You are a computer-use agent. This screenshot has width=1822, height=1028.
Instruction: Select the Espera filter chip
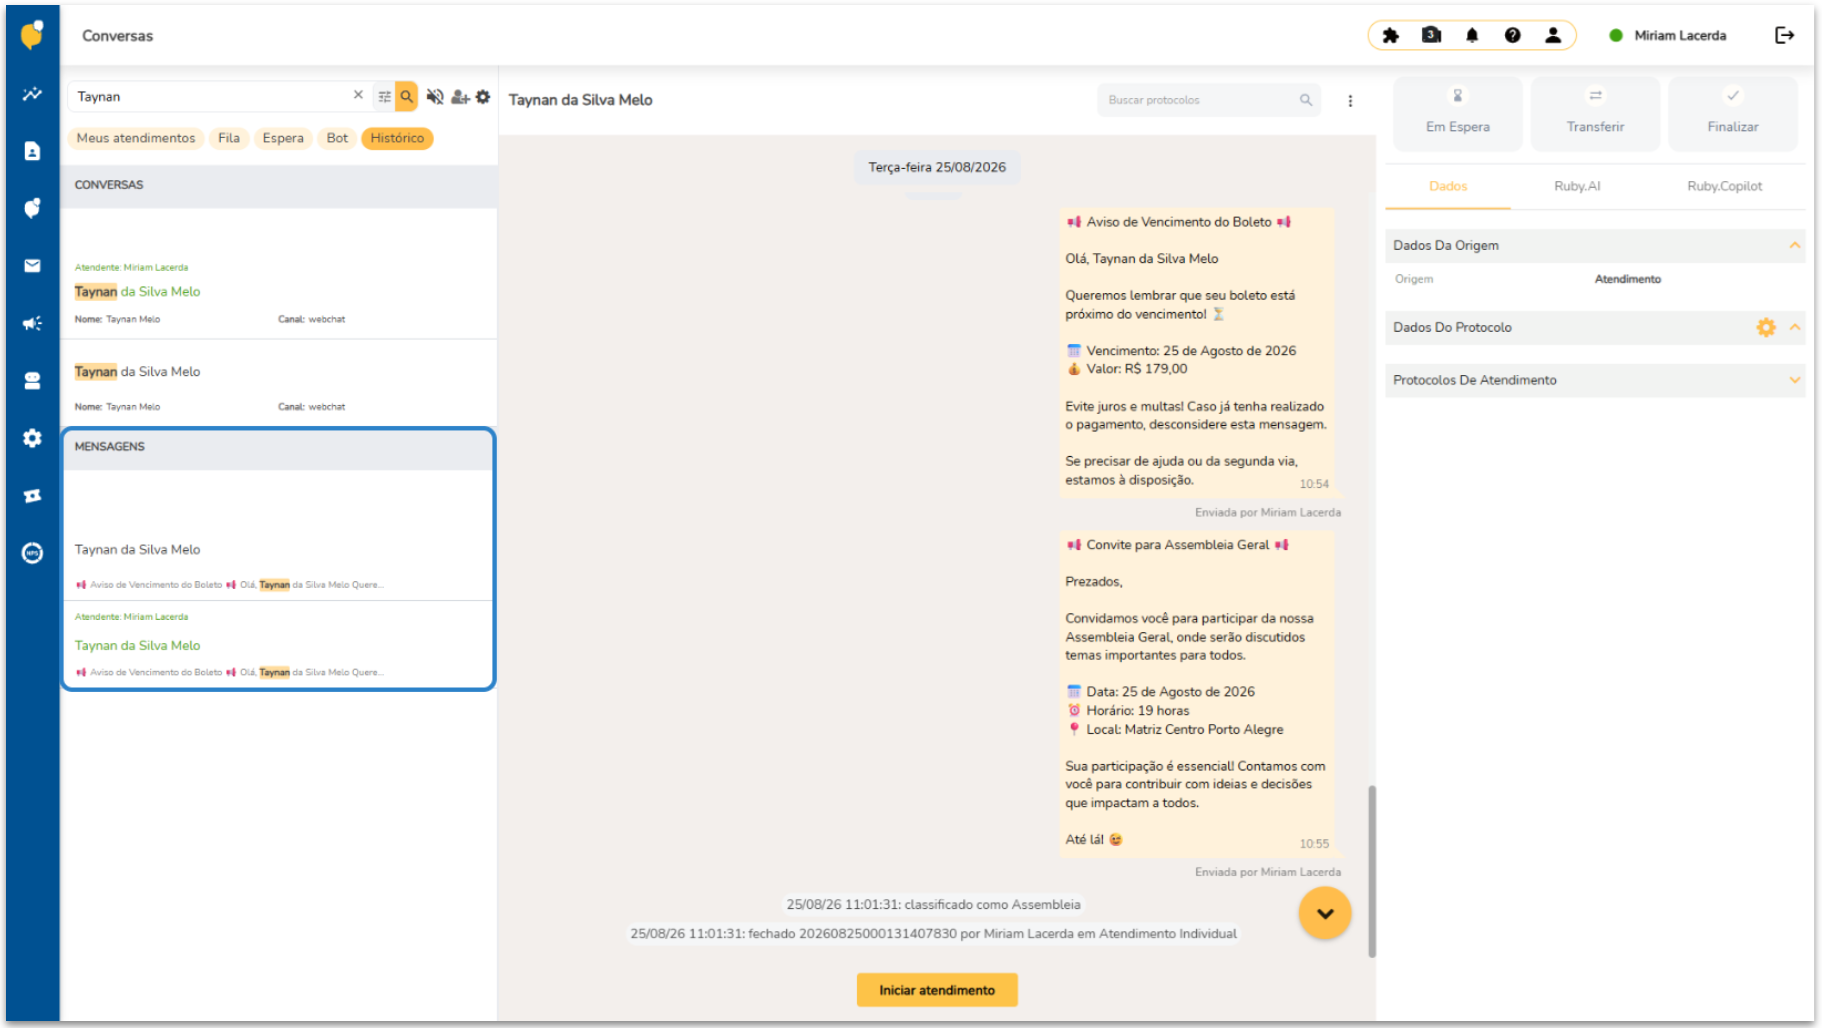[x=283, y=138]
